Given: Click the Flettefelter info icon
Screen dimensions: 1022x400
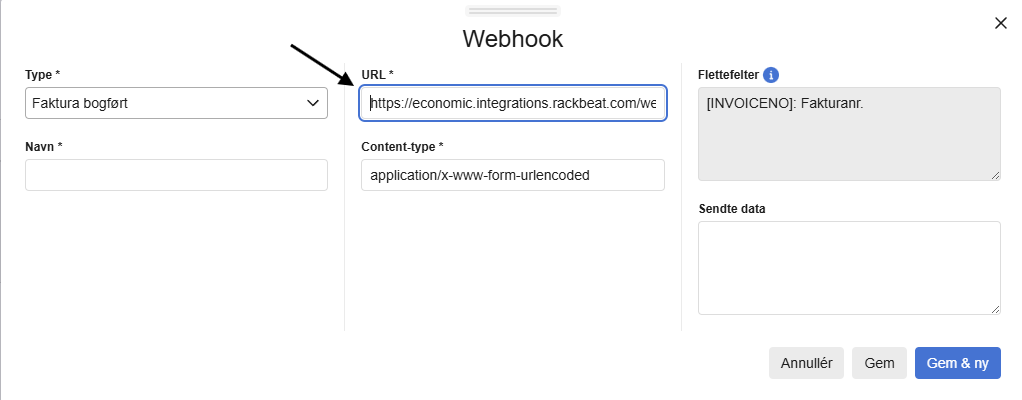Looking at the screenshot, I should (771, 75).
